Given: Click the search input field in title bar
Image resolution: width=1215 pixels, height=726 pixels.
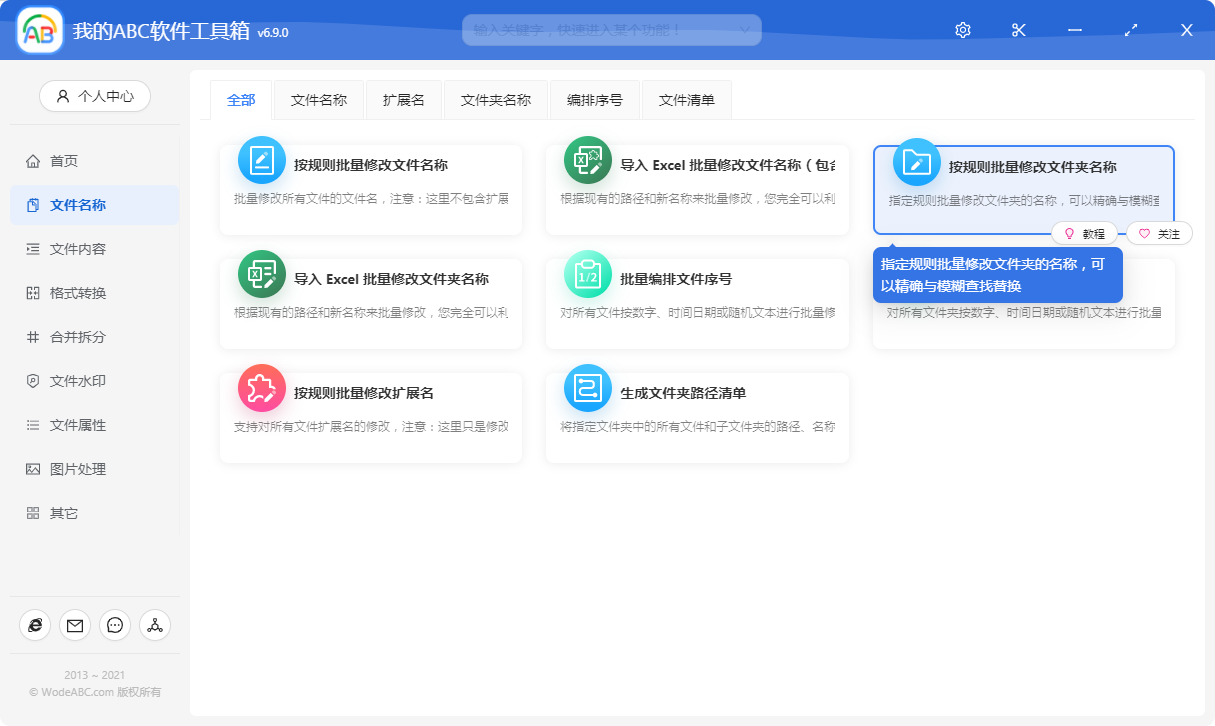Looking at the screenshot, I should click(600, 29).
